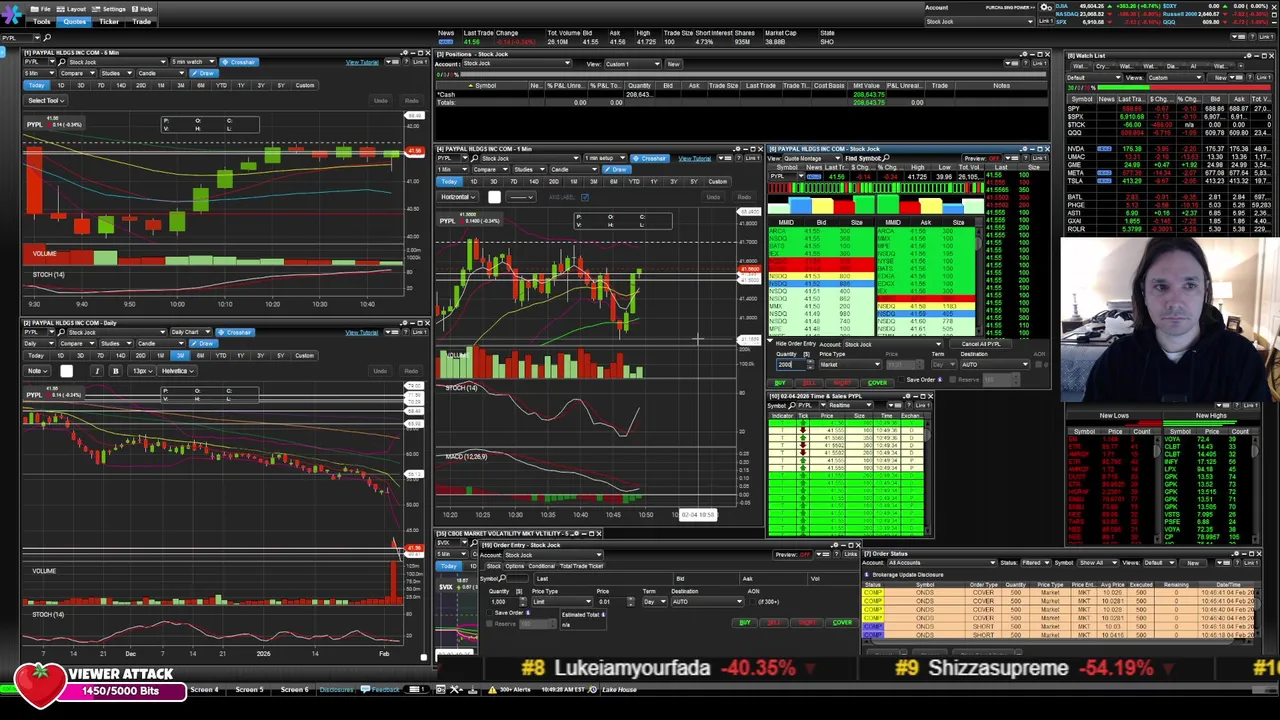The height and width of the screenshot is (720, 1280).
Task: Click SHORT button in Order Entry window
Action: pyautogui.click(x=807, y=623)
